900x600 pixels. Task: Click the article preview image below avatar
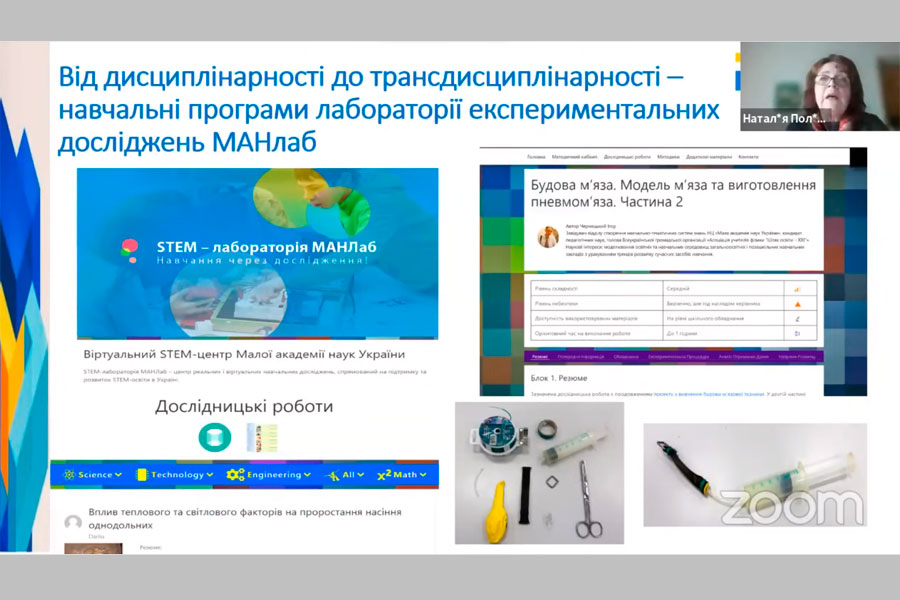point(93,548)
